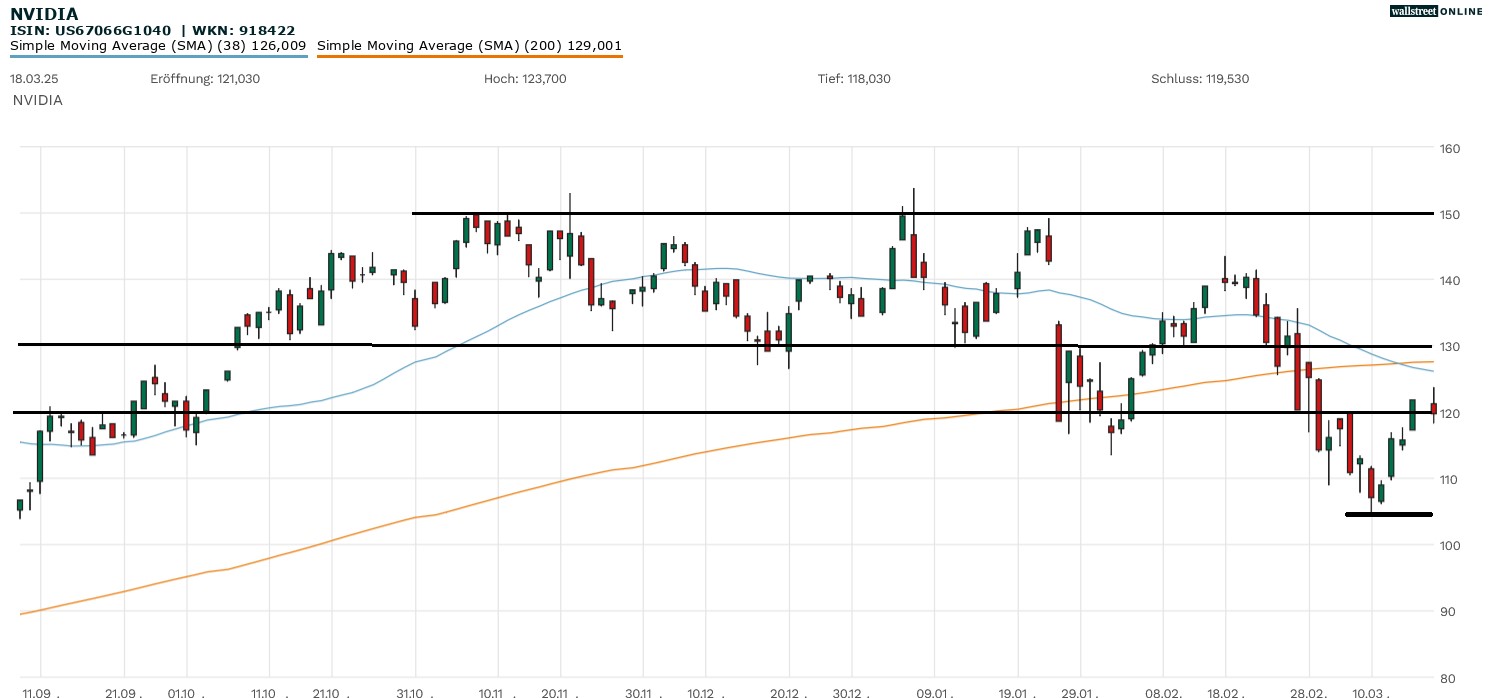Click the ISIN US67066G1040 text
Screen dimensions: 1490x698
[91, 30]
